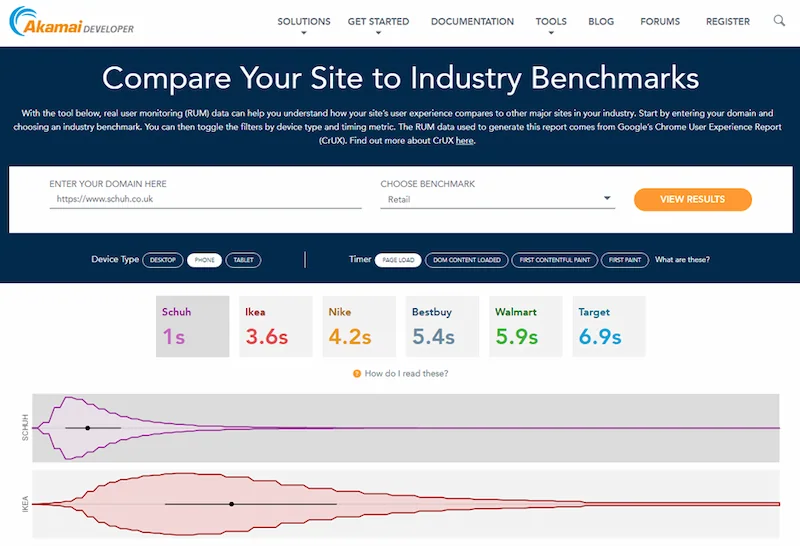Switch timer to First Paint

coord(624,260)
